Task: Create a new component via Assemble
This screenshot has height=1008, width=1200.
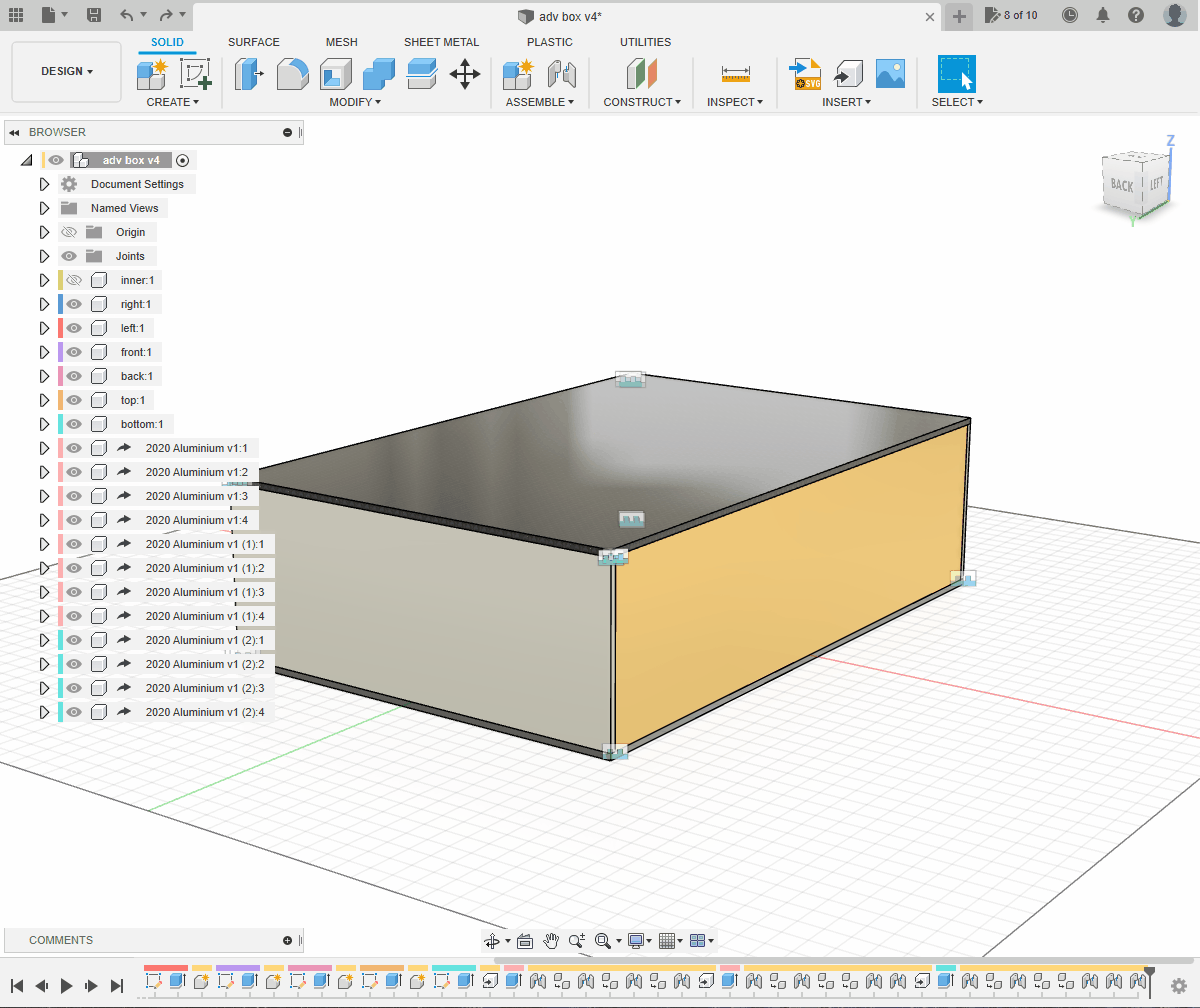Action: (x=517, y=74)
